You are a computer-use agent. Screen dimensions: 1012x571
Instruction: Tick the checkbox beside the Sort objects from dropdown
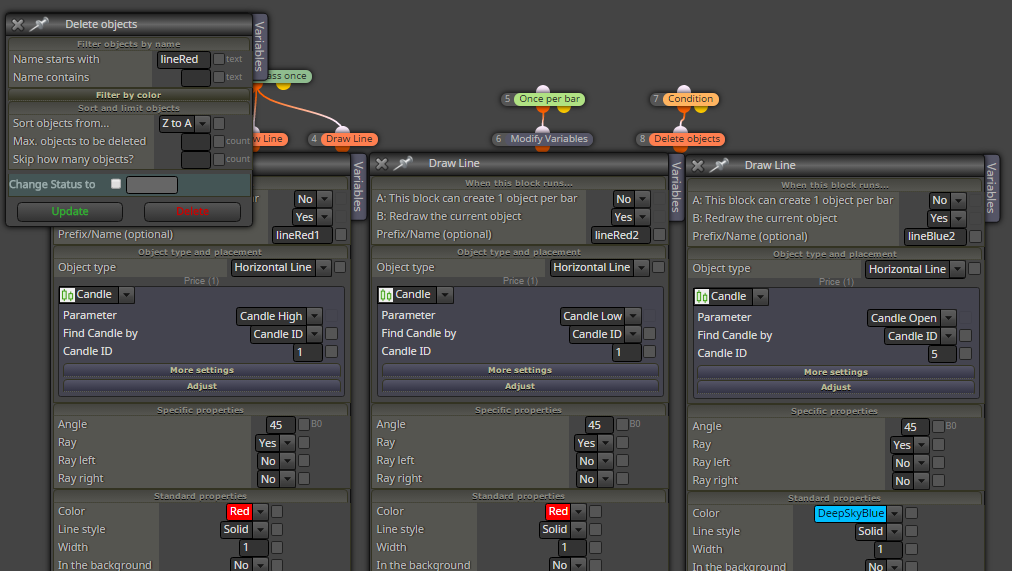[219, 123]
